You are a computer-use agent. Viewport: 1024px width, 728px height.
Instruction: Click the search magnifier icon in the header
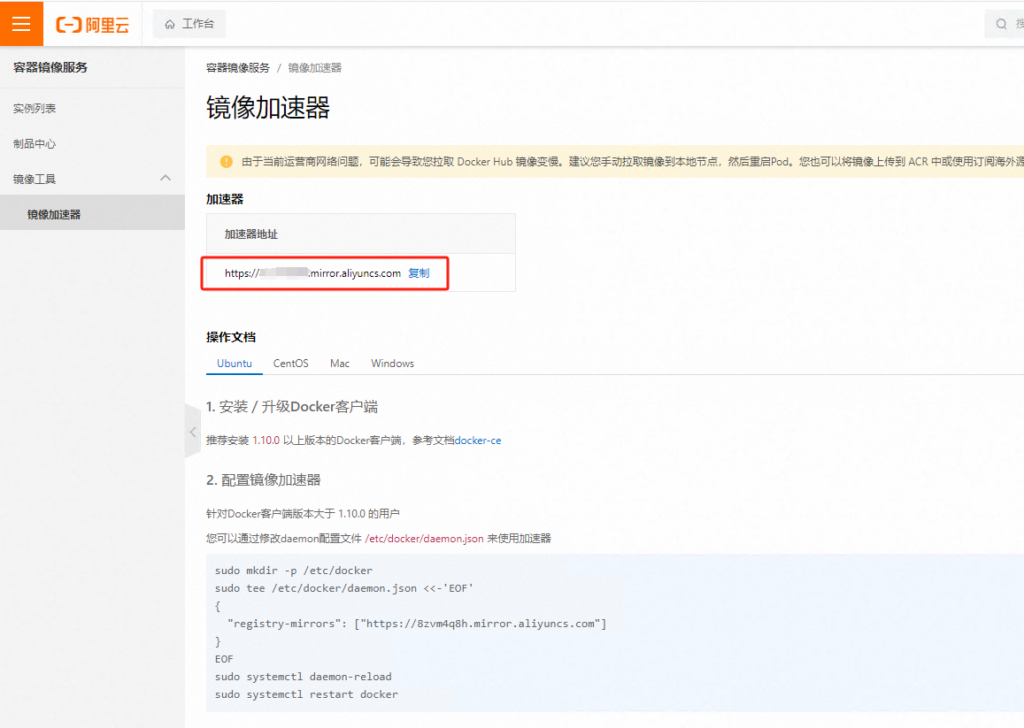[1002, 24]
